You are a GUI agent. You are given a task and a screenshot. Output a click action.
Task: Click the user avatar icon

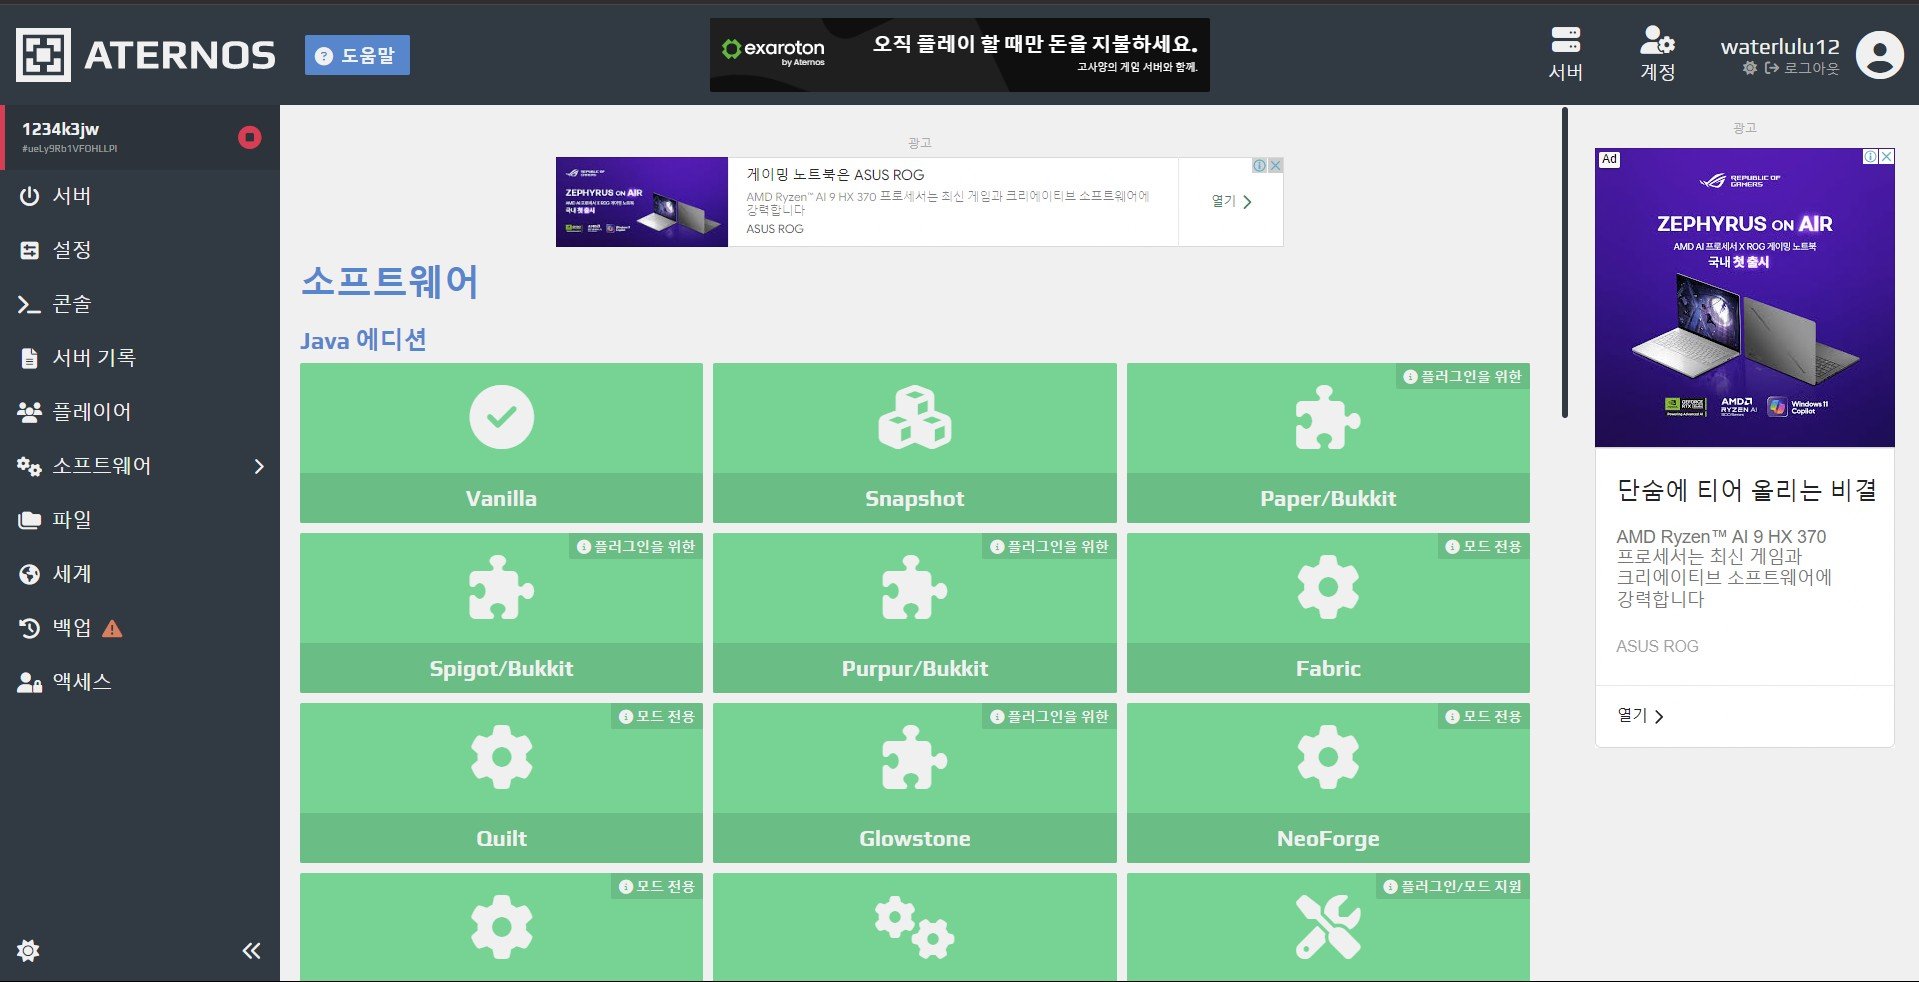1880,55
